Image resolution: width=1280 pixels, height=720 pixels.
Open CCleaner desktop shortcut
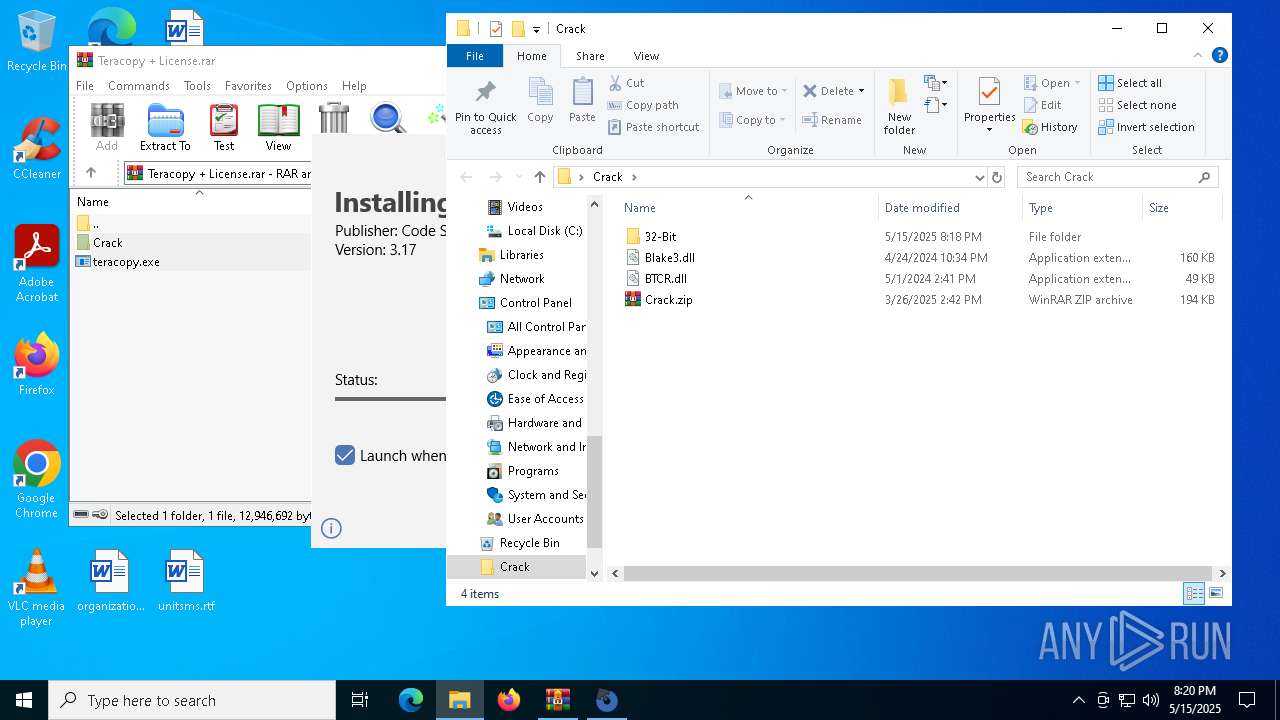37,150
